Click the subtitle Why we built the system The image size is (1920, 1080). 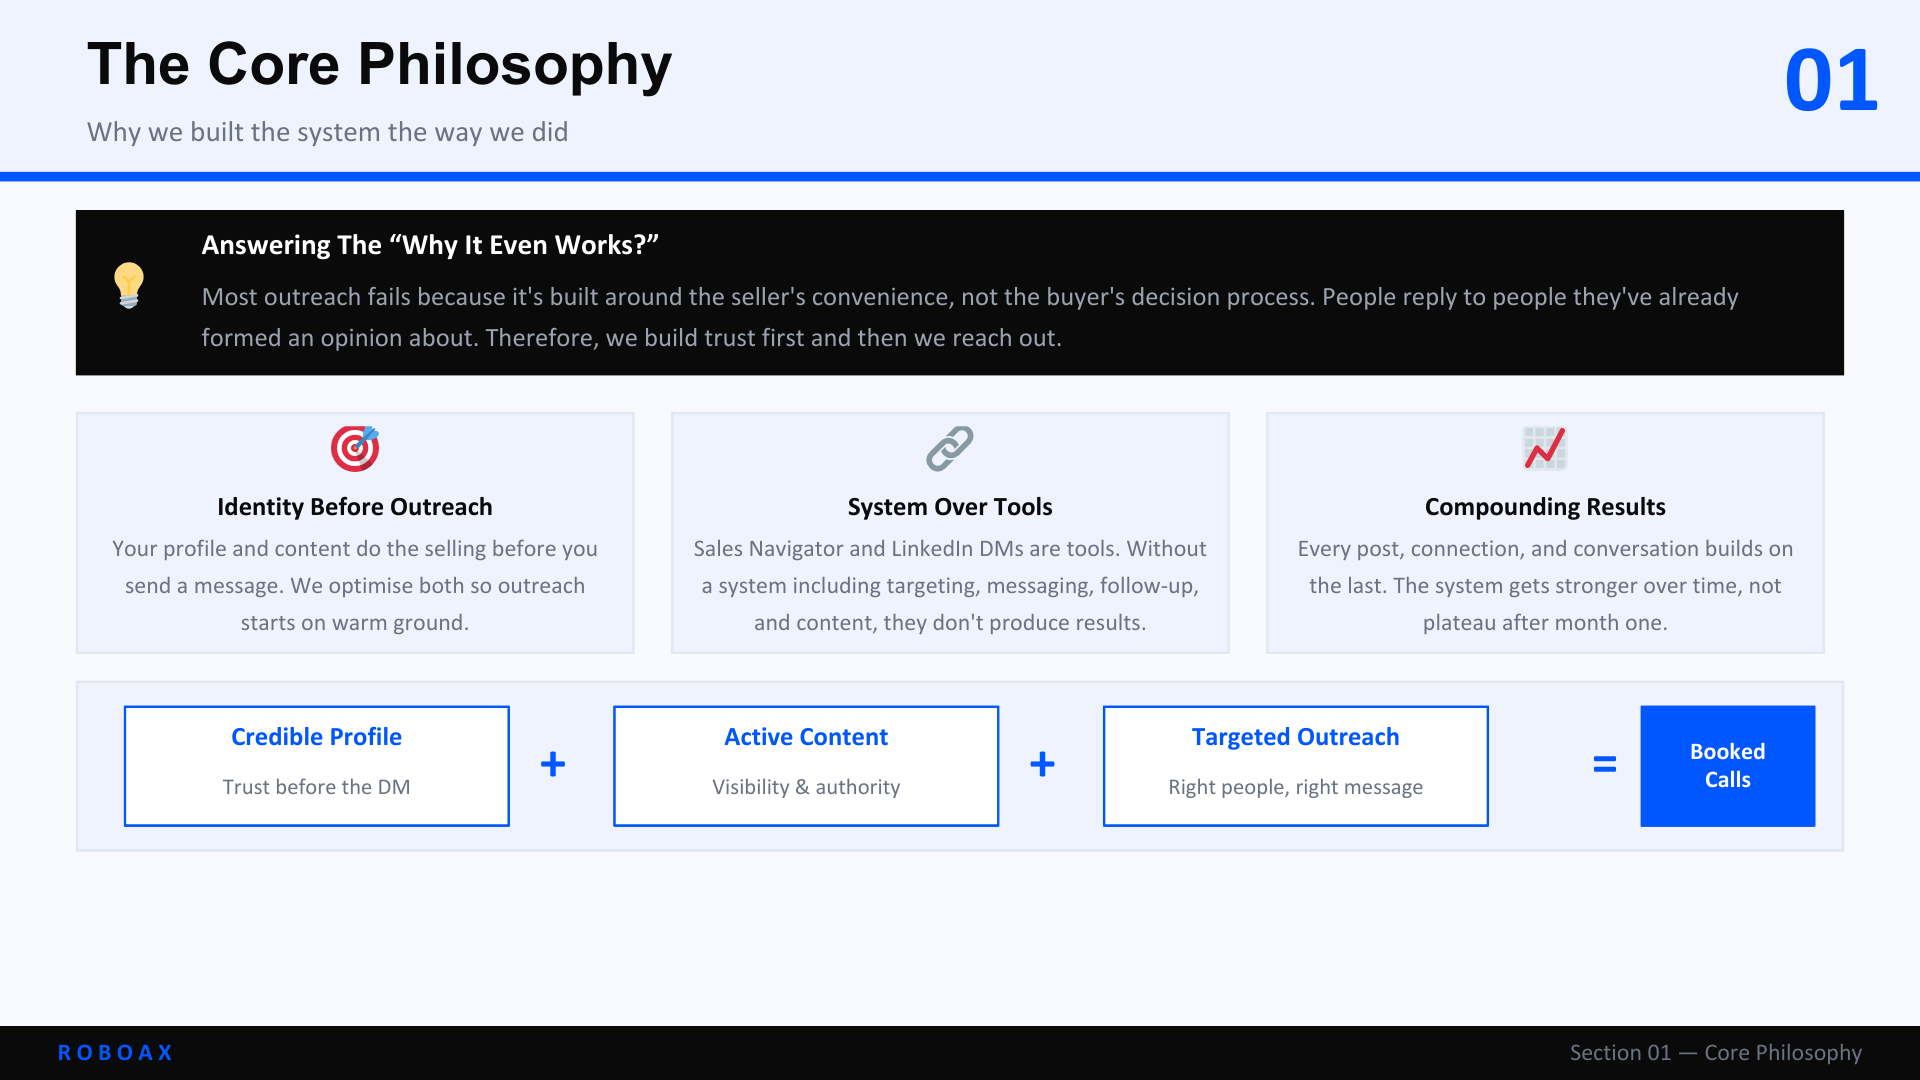(x=327, y=132)
